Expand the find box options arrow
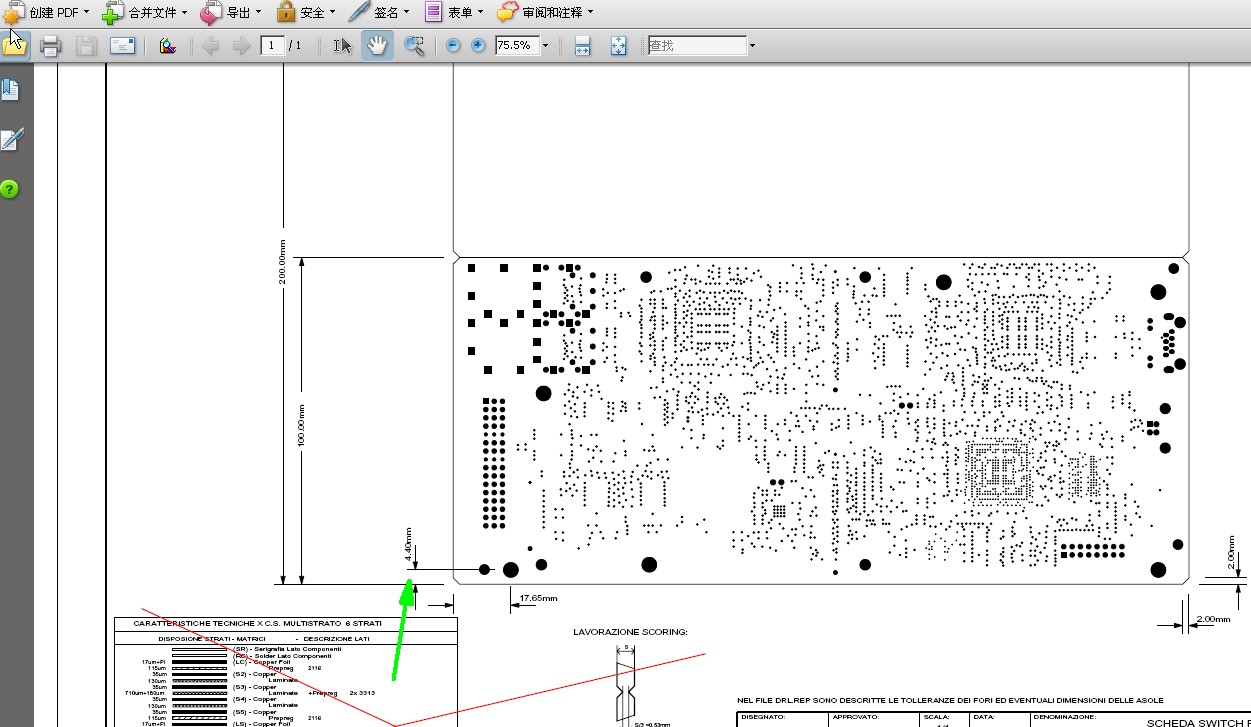1251x727 pixels. point(752,46)
